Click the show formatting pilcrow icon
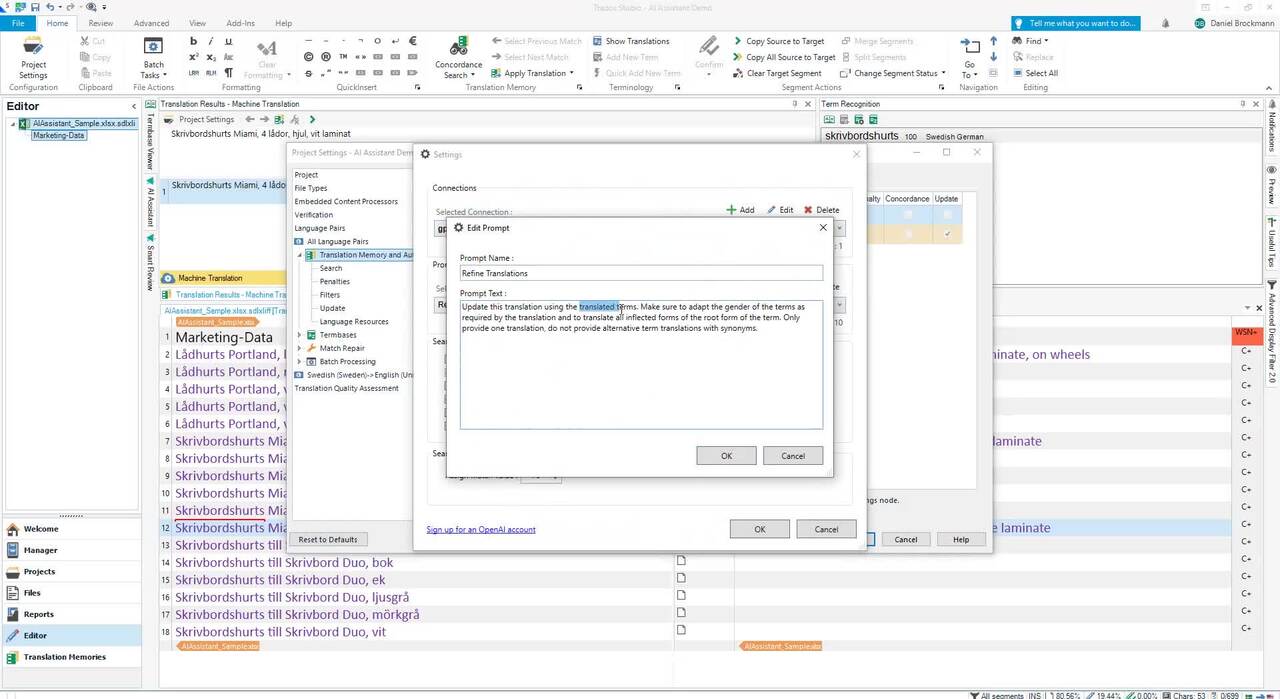 point(229,73)
